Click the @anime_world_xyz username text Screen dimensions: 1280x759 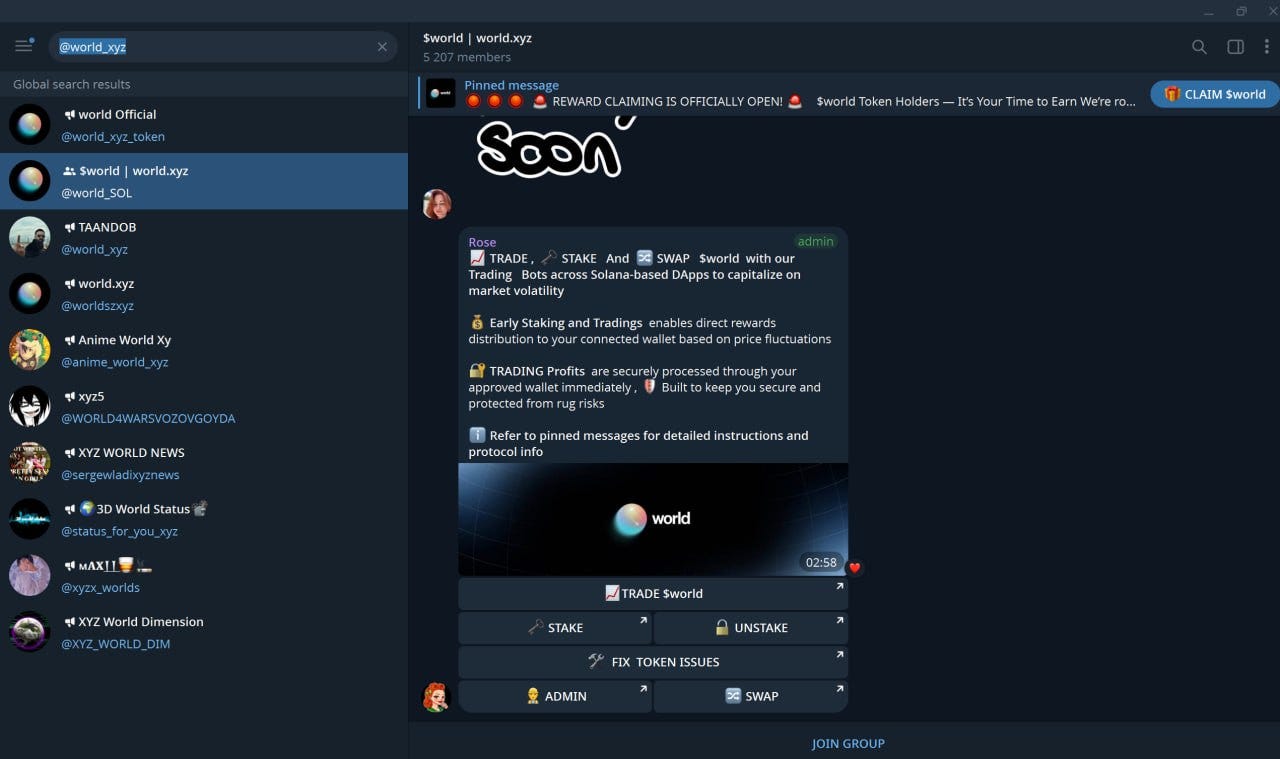[115, 362]
